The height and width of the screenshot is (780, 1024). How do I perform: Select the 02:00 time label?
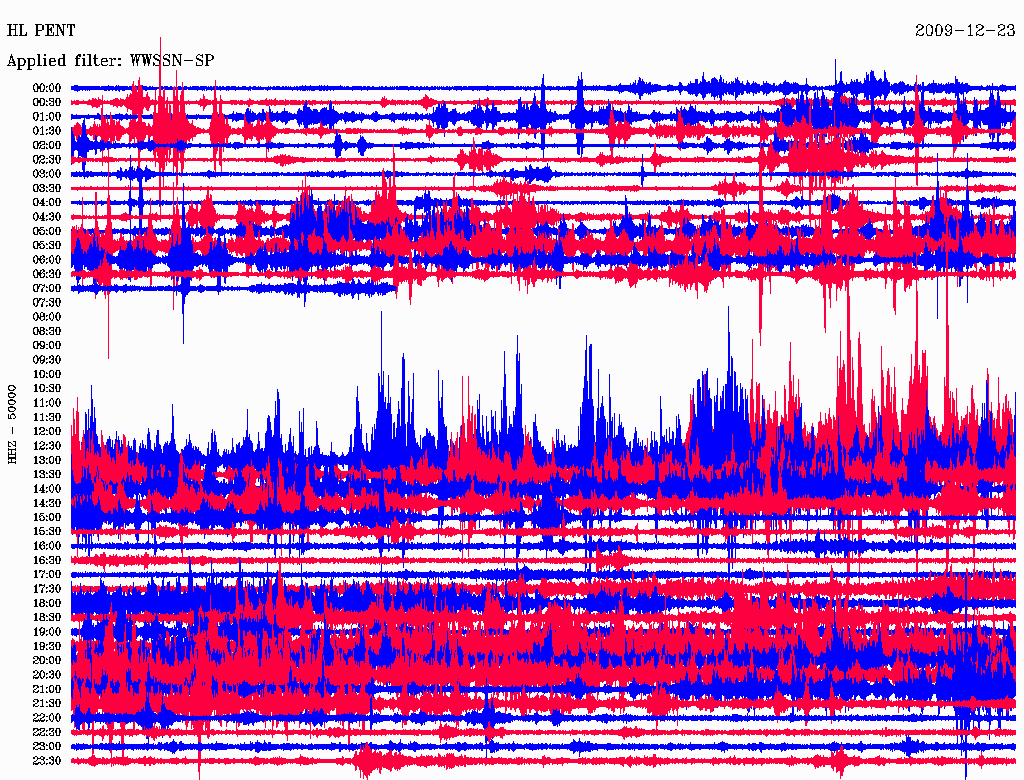coord(47,145)
